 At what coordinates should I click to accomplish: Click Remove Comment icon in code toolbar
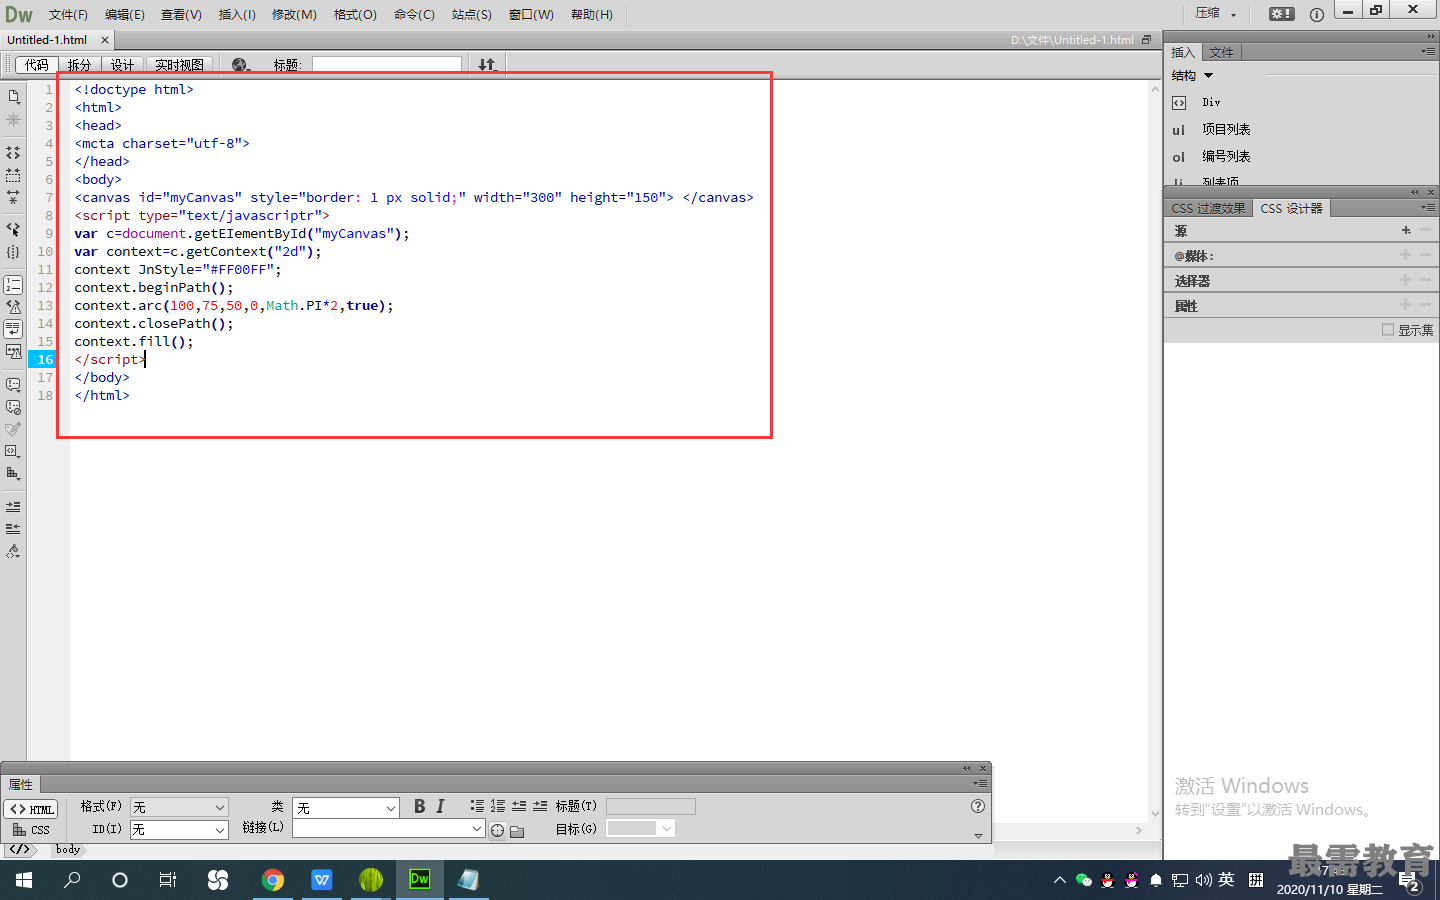(x=13, y=407)
